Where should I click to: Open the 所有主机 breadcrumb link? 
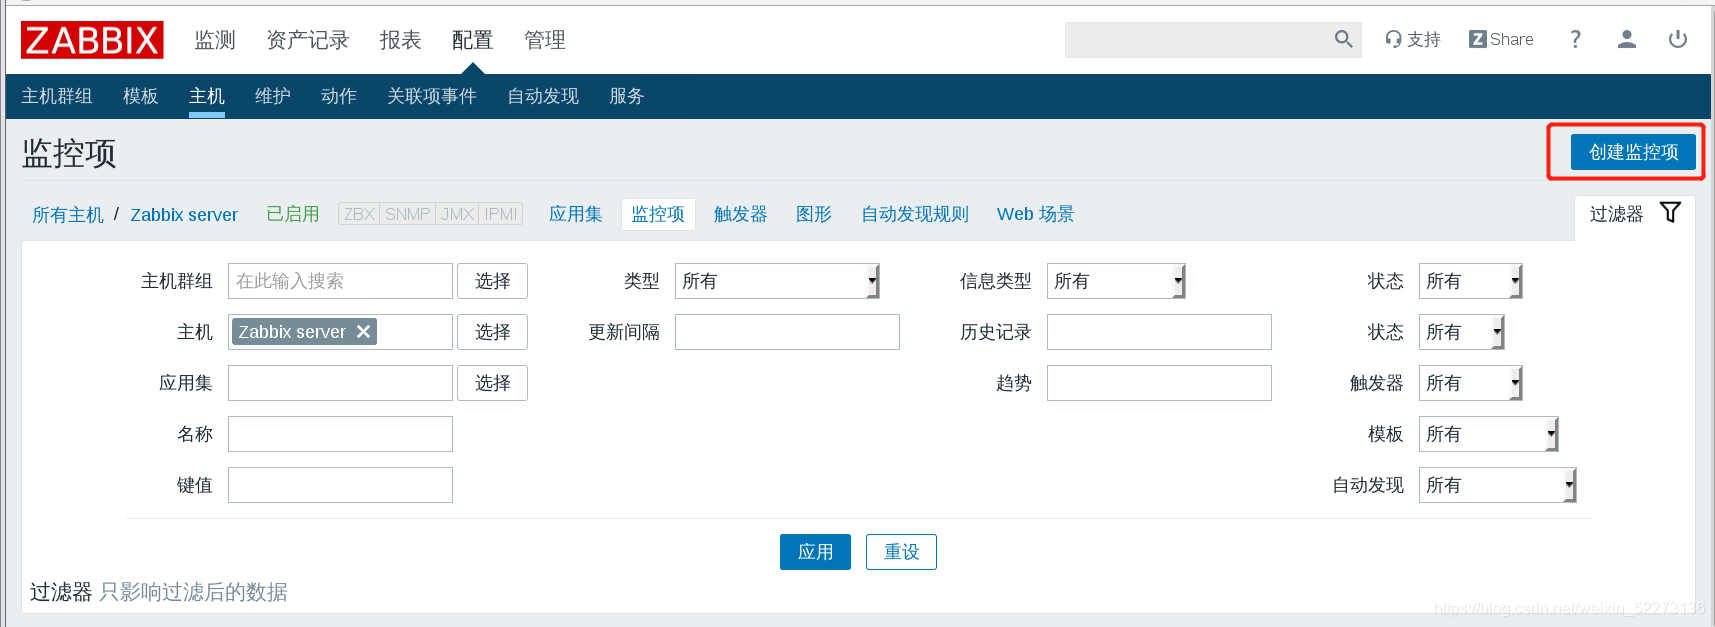(x=68, y=215)
